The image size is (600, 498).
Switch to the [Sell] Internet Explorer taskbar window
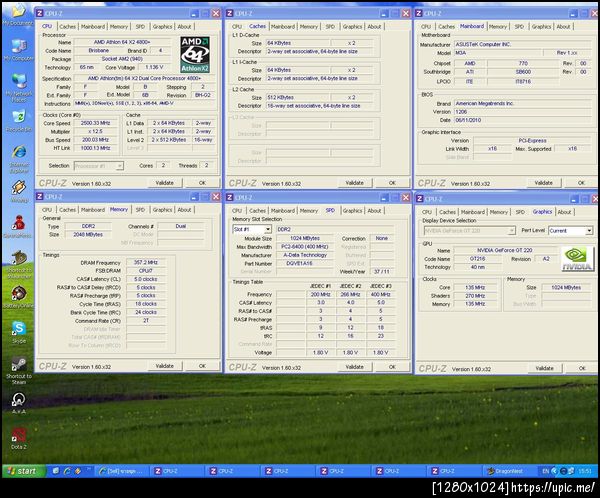point(122,471)
